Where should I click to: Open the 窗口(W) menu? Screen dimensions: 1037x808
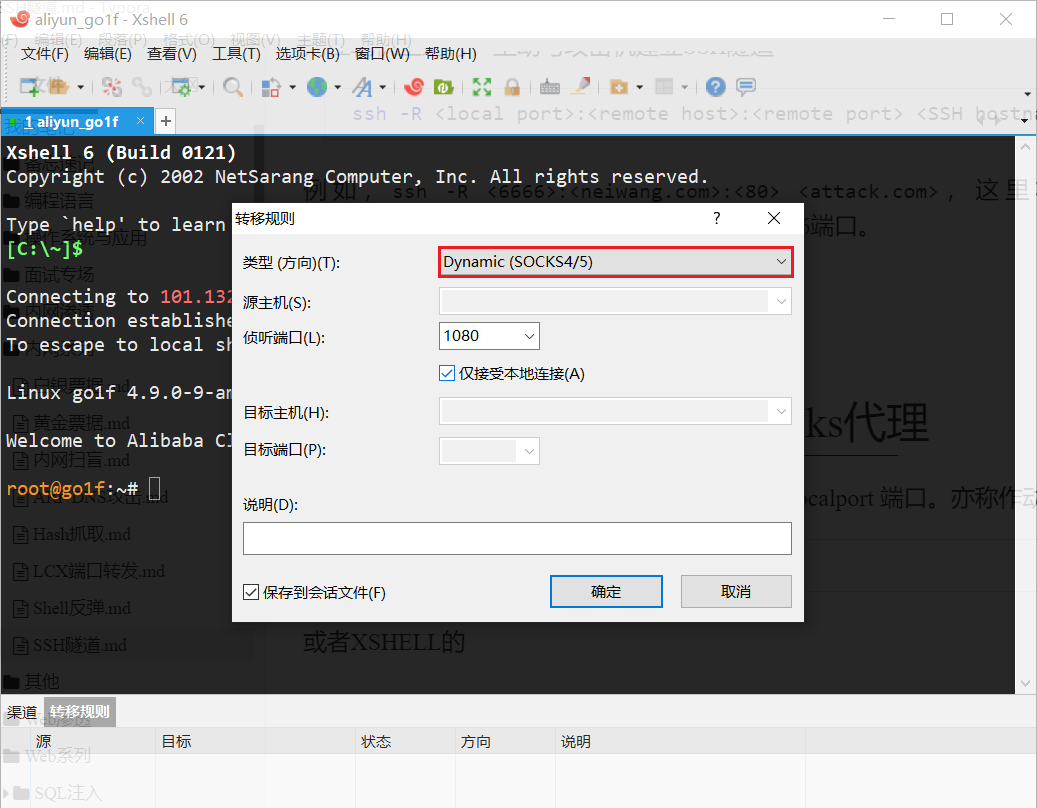coord(382,54)
